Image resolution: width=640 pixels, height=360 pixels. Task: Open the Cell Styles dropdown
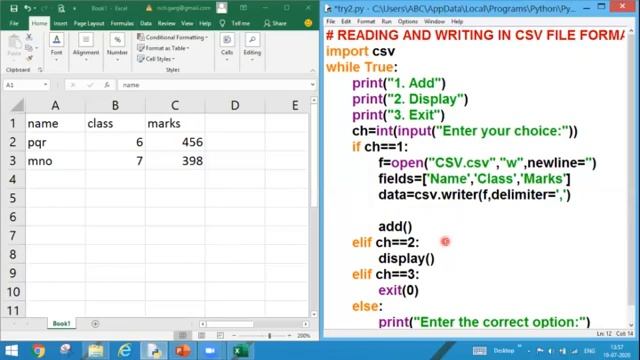pos(156,59)
